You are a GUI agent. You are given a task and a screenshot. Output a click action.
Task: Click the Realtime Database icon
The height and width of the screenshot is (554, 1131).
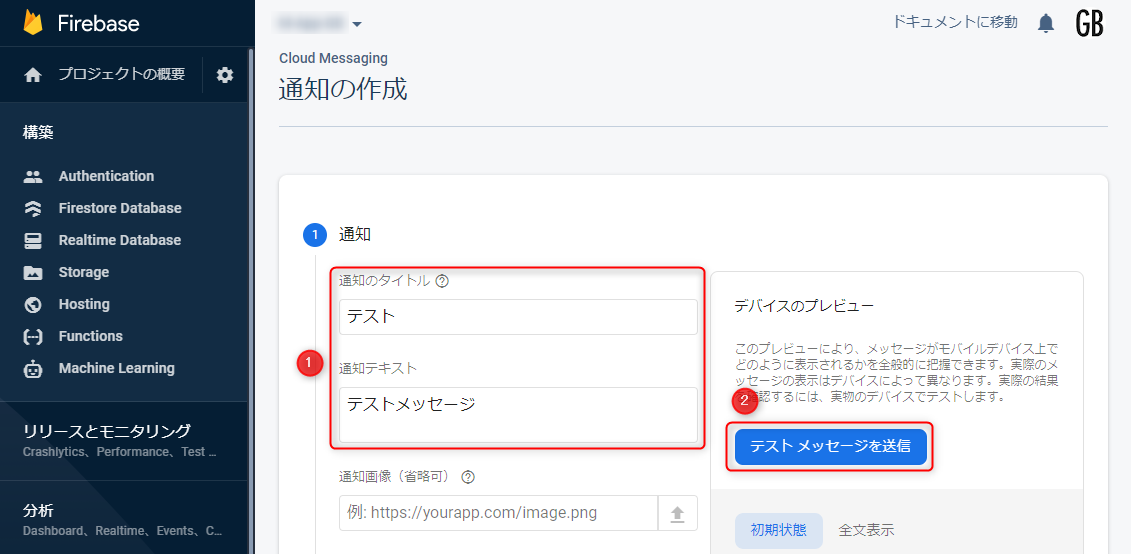33,240
